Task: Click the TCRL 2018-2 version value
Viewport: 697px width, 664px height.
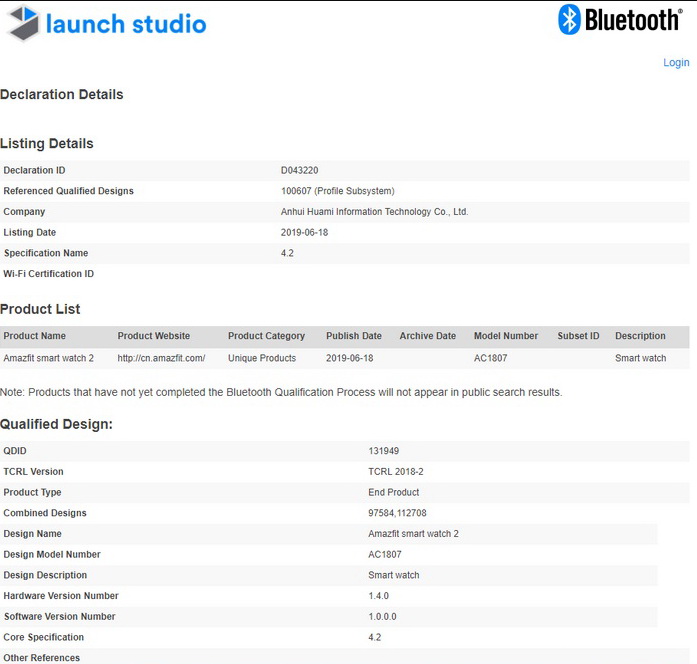Action: tap(396, 472)
